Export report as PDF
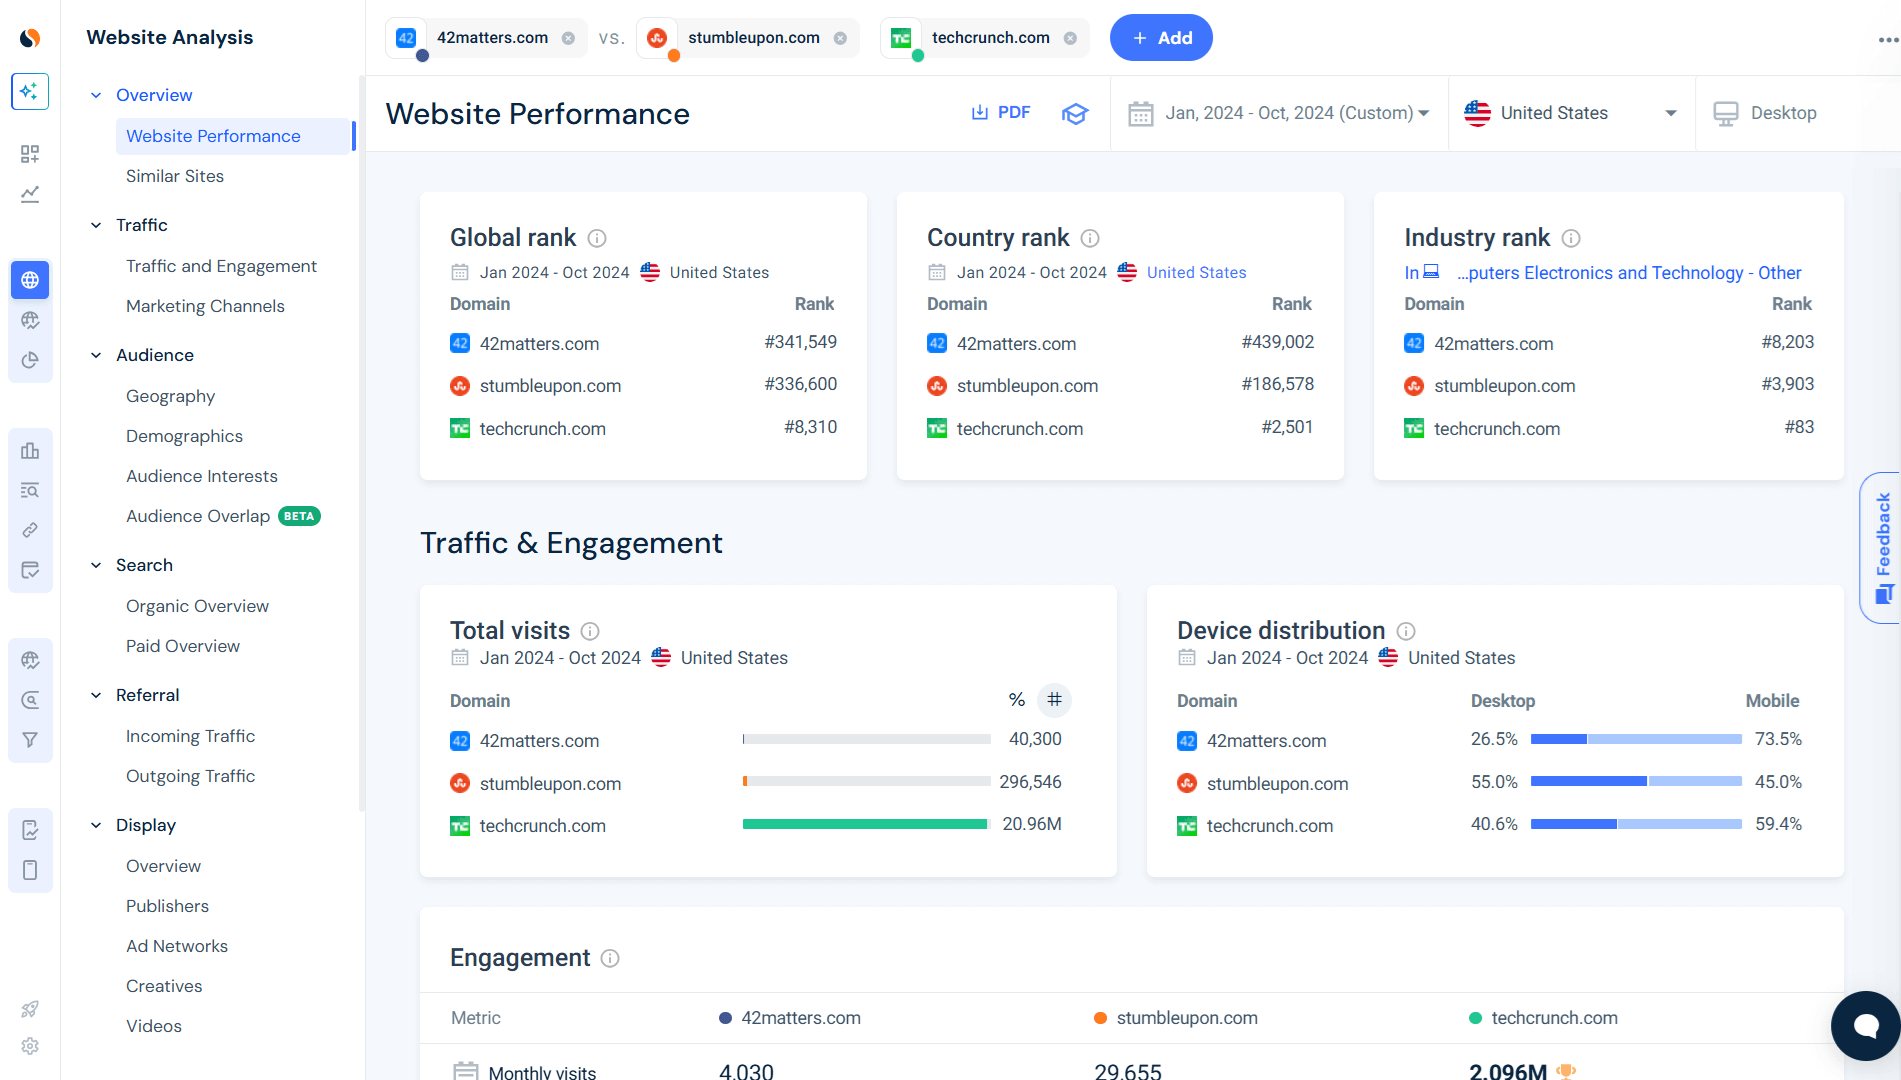Screen dimensions: 1901x1080 (x=1001, y=112)
